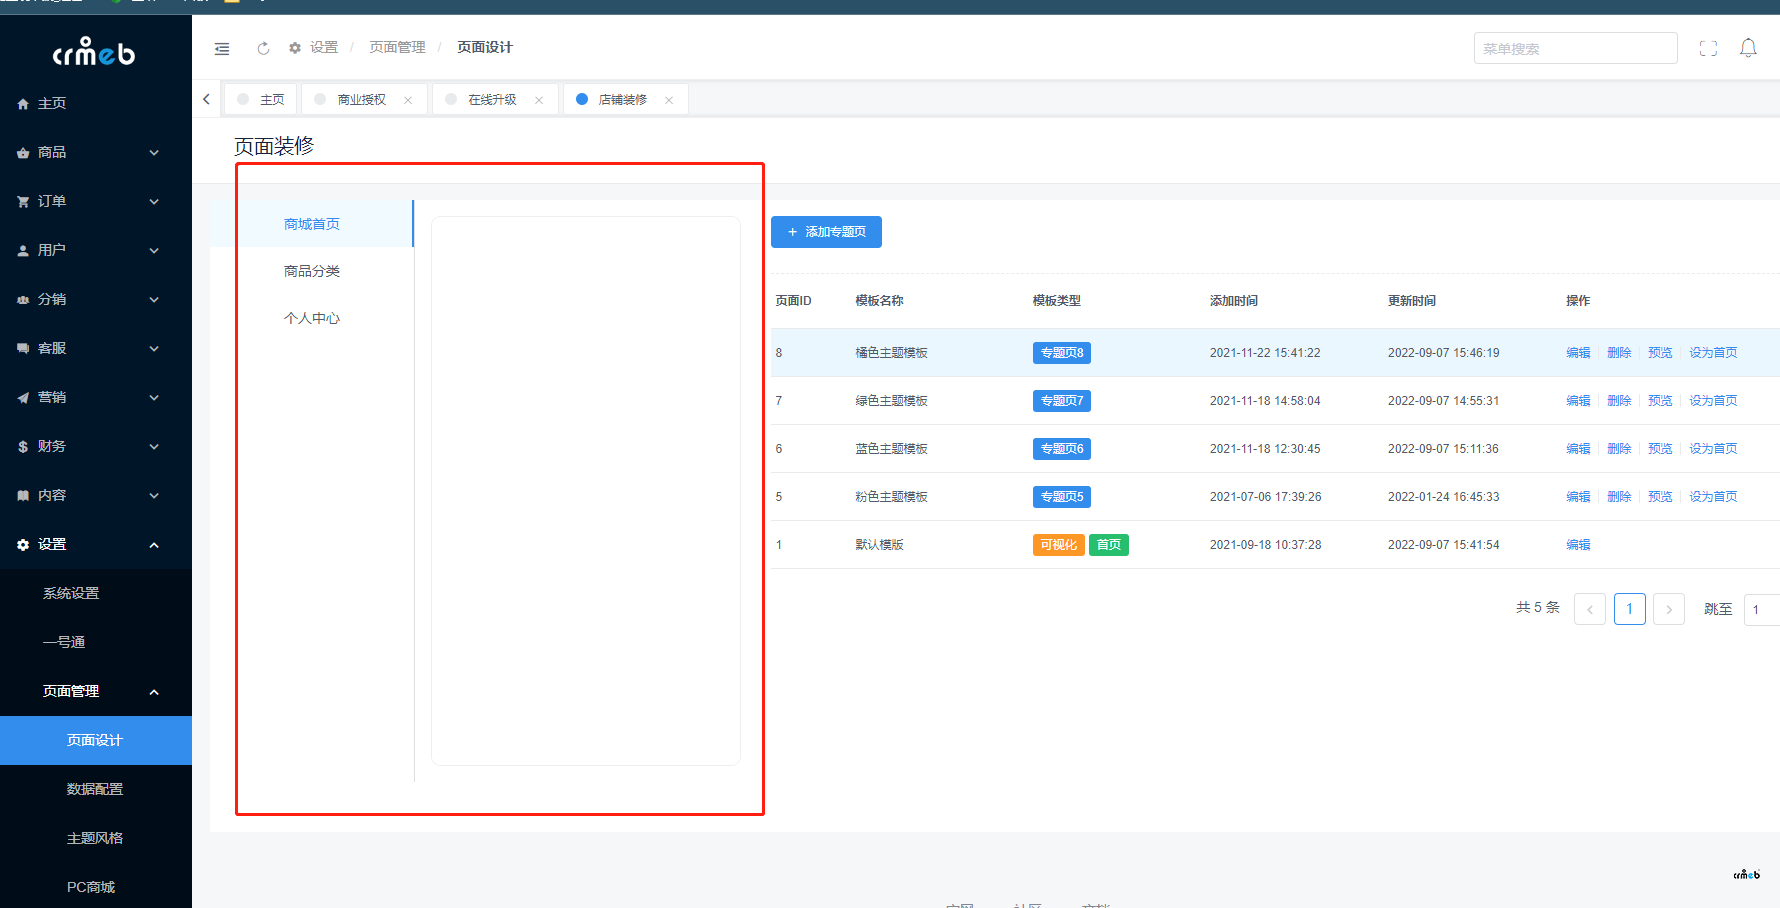Click the next page arrow in pagination
1780x908 pixels.
click(x=1668, y=609)
